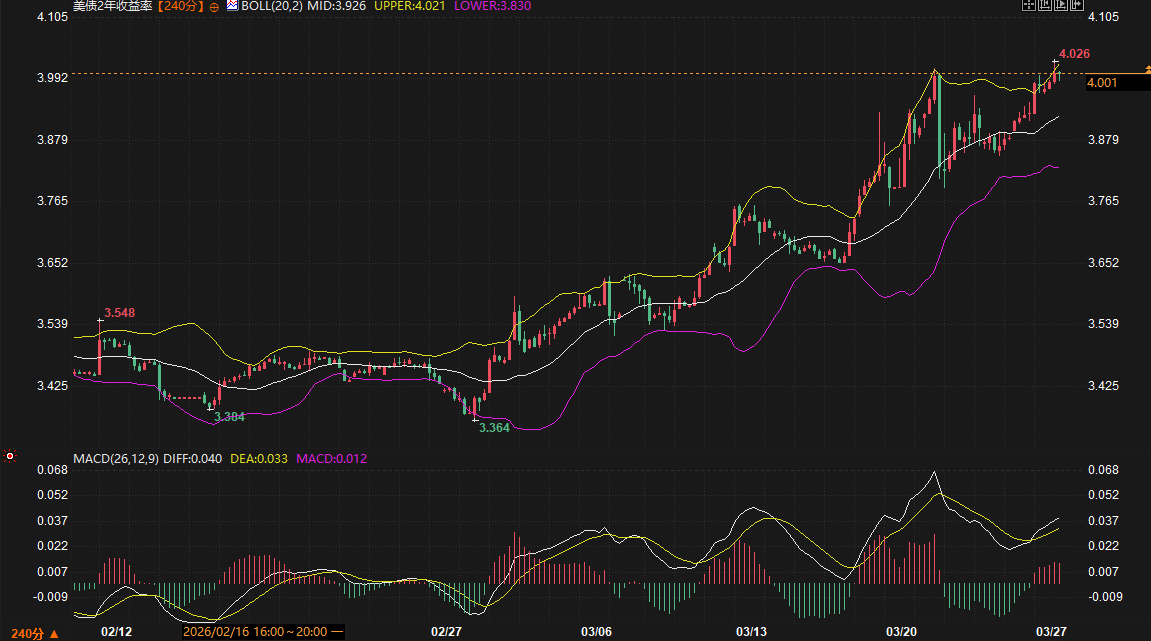The image size is (1151, 641).
Task: Click the 3.364 low price marker
Action: (494, 428)
